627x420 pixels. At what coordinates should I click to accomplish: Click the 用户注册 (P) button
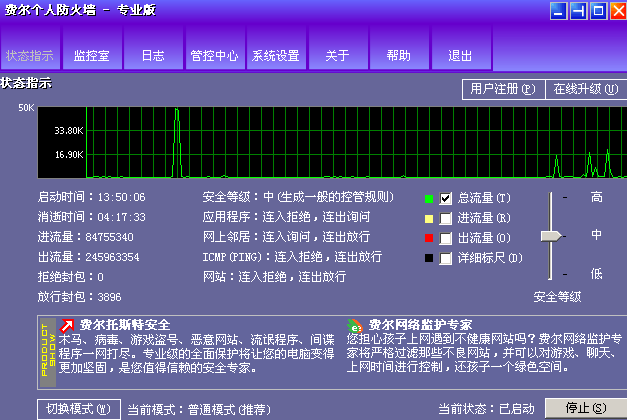[x=503, y=89]
